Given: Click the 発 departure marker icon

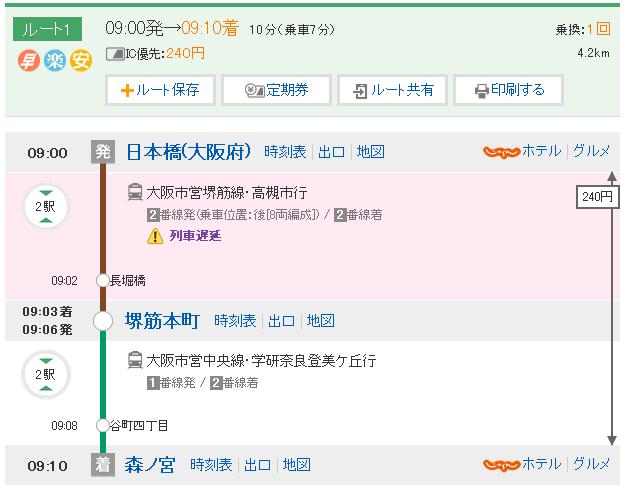Looking at the screenshot, I should pyautogui.click(x=103, y=152).
